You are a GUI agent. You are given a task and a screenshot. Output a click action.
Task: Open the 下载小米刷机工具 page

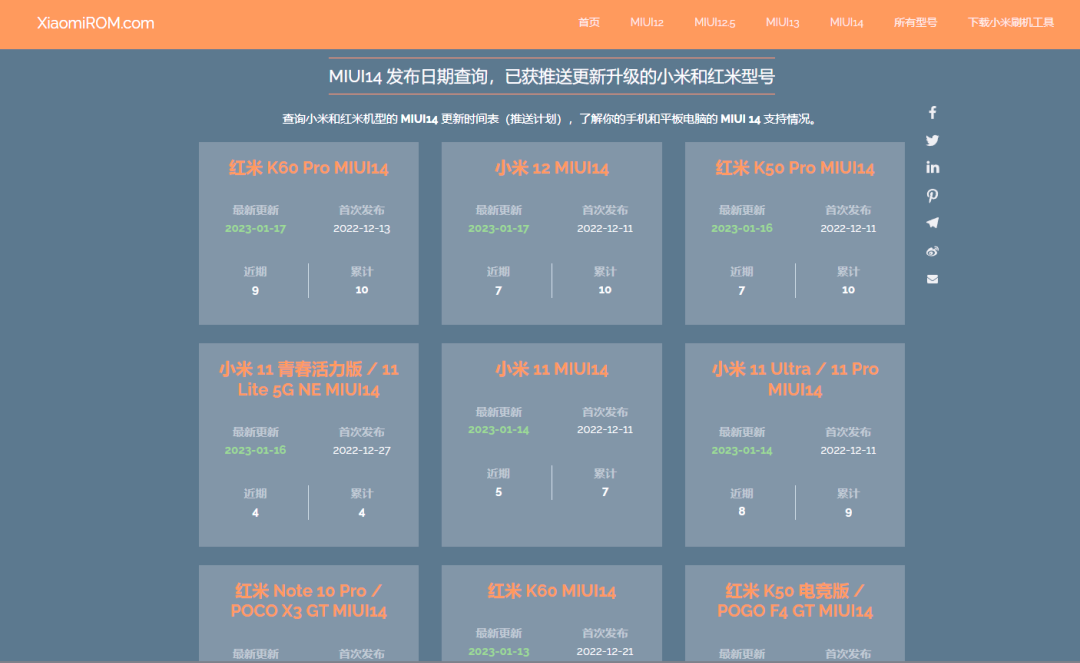tap(1011, 20)
